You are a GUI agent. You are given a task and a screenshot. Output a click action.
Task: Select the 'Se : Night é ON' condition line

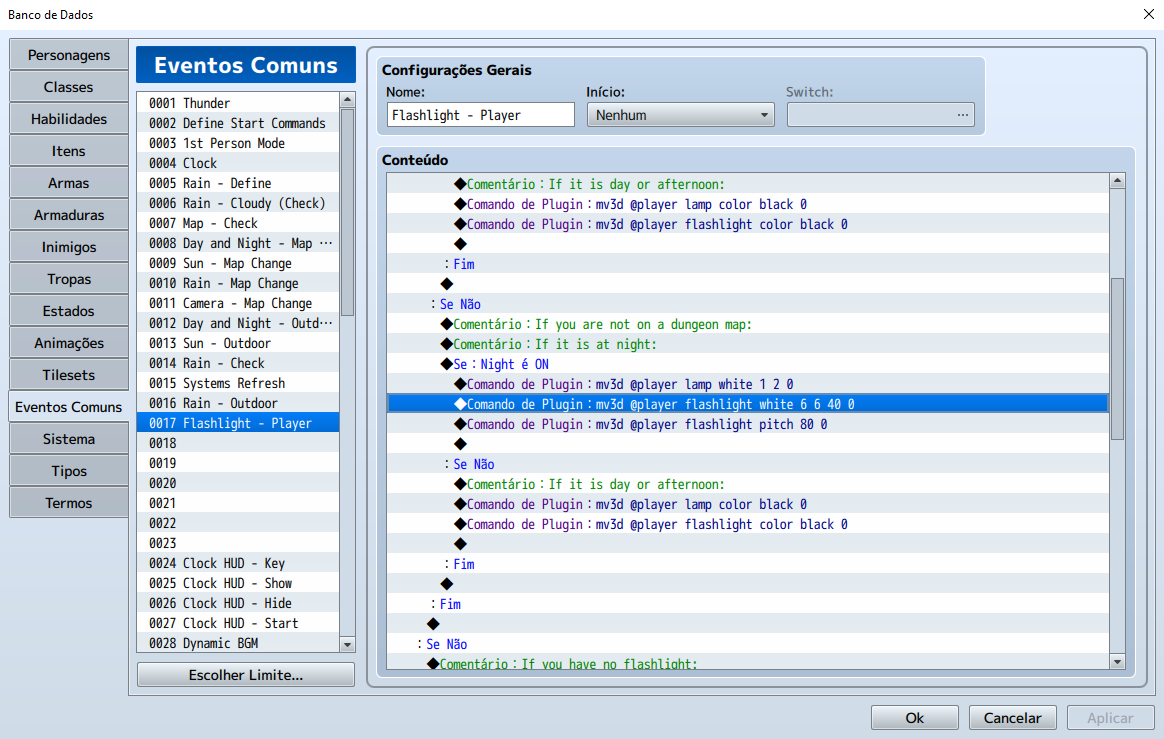[x=748, y=363]
